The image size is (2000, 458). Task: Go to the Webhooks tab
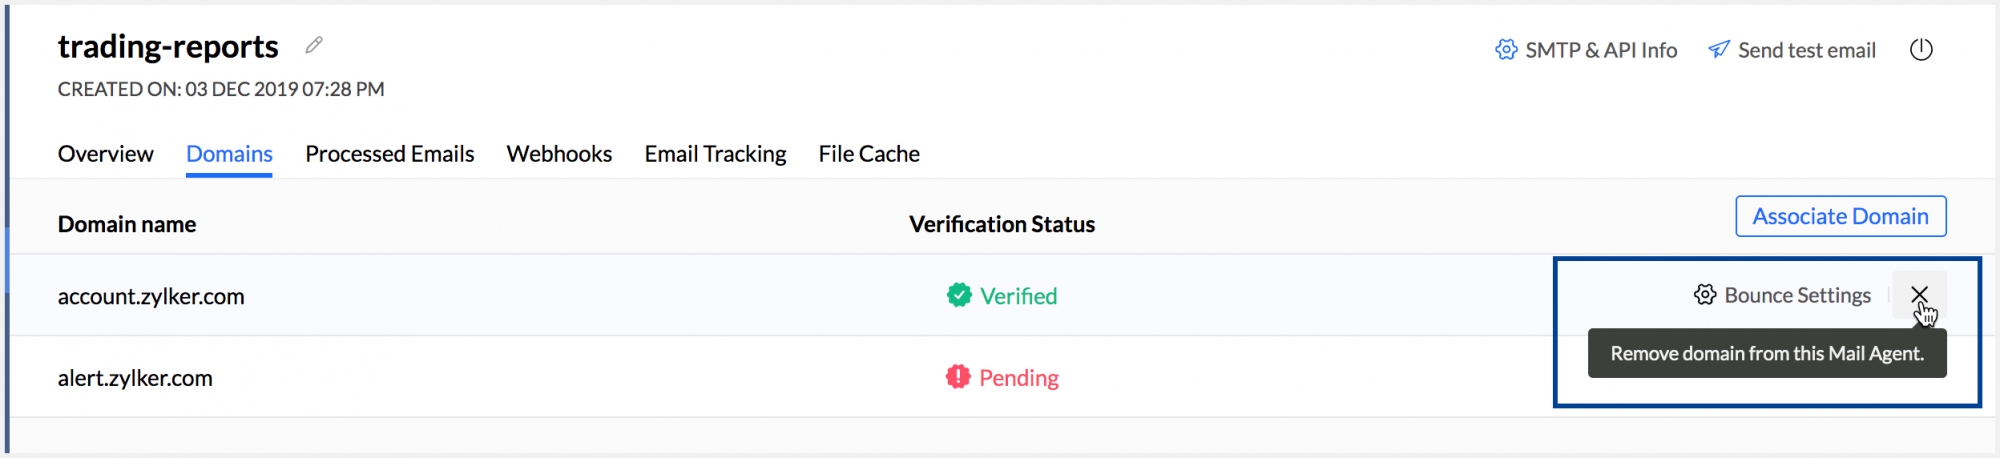point(559,154)
